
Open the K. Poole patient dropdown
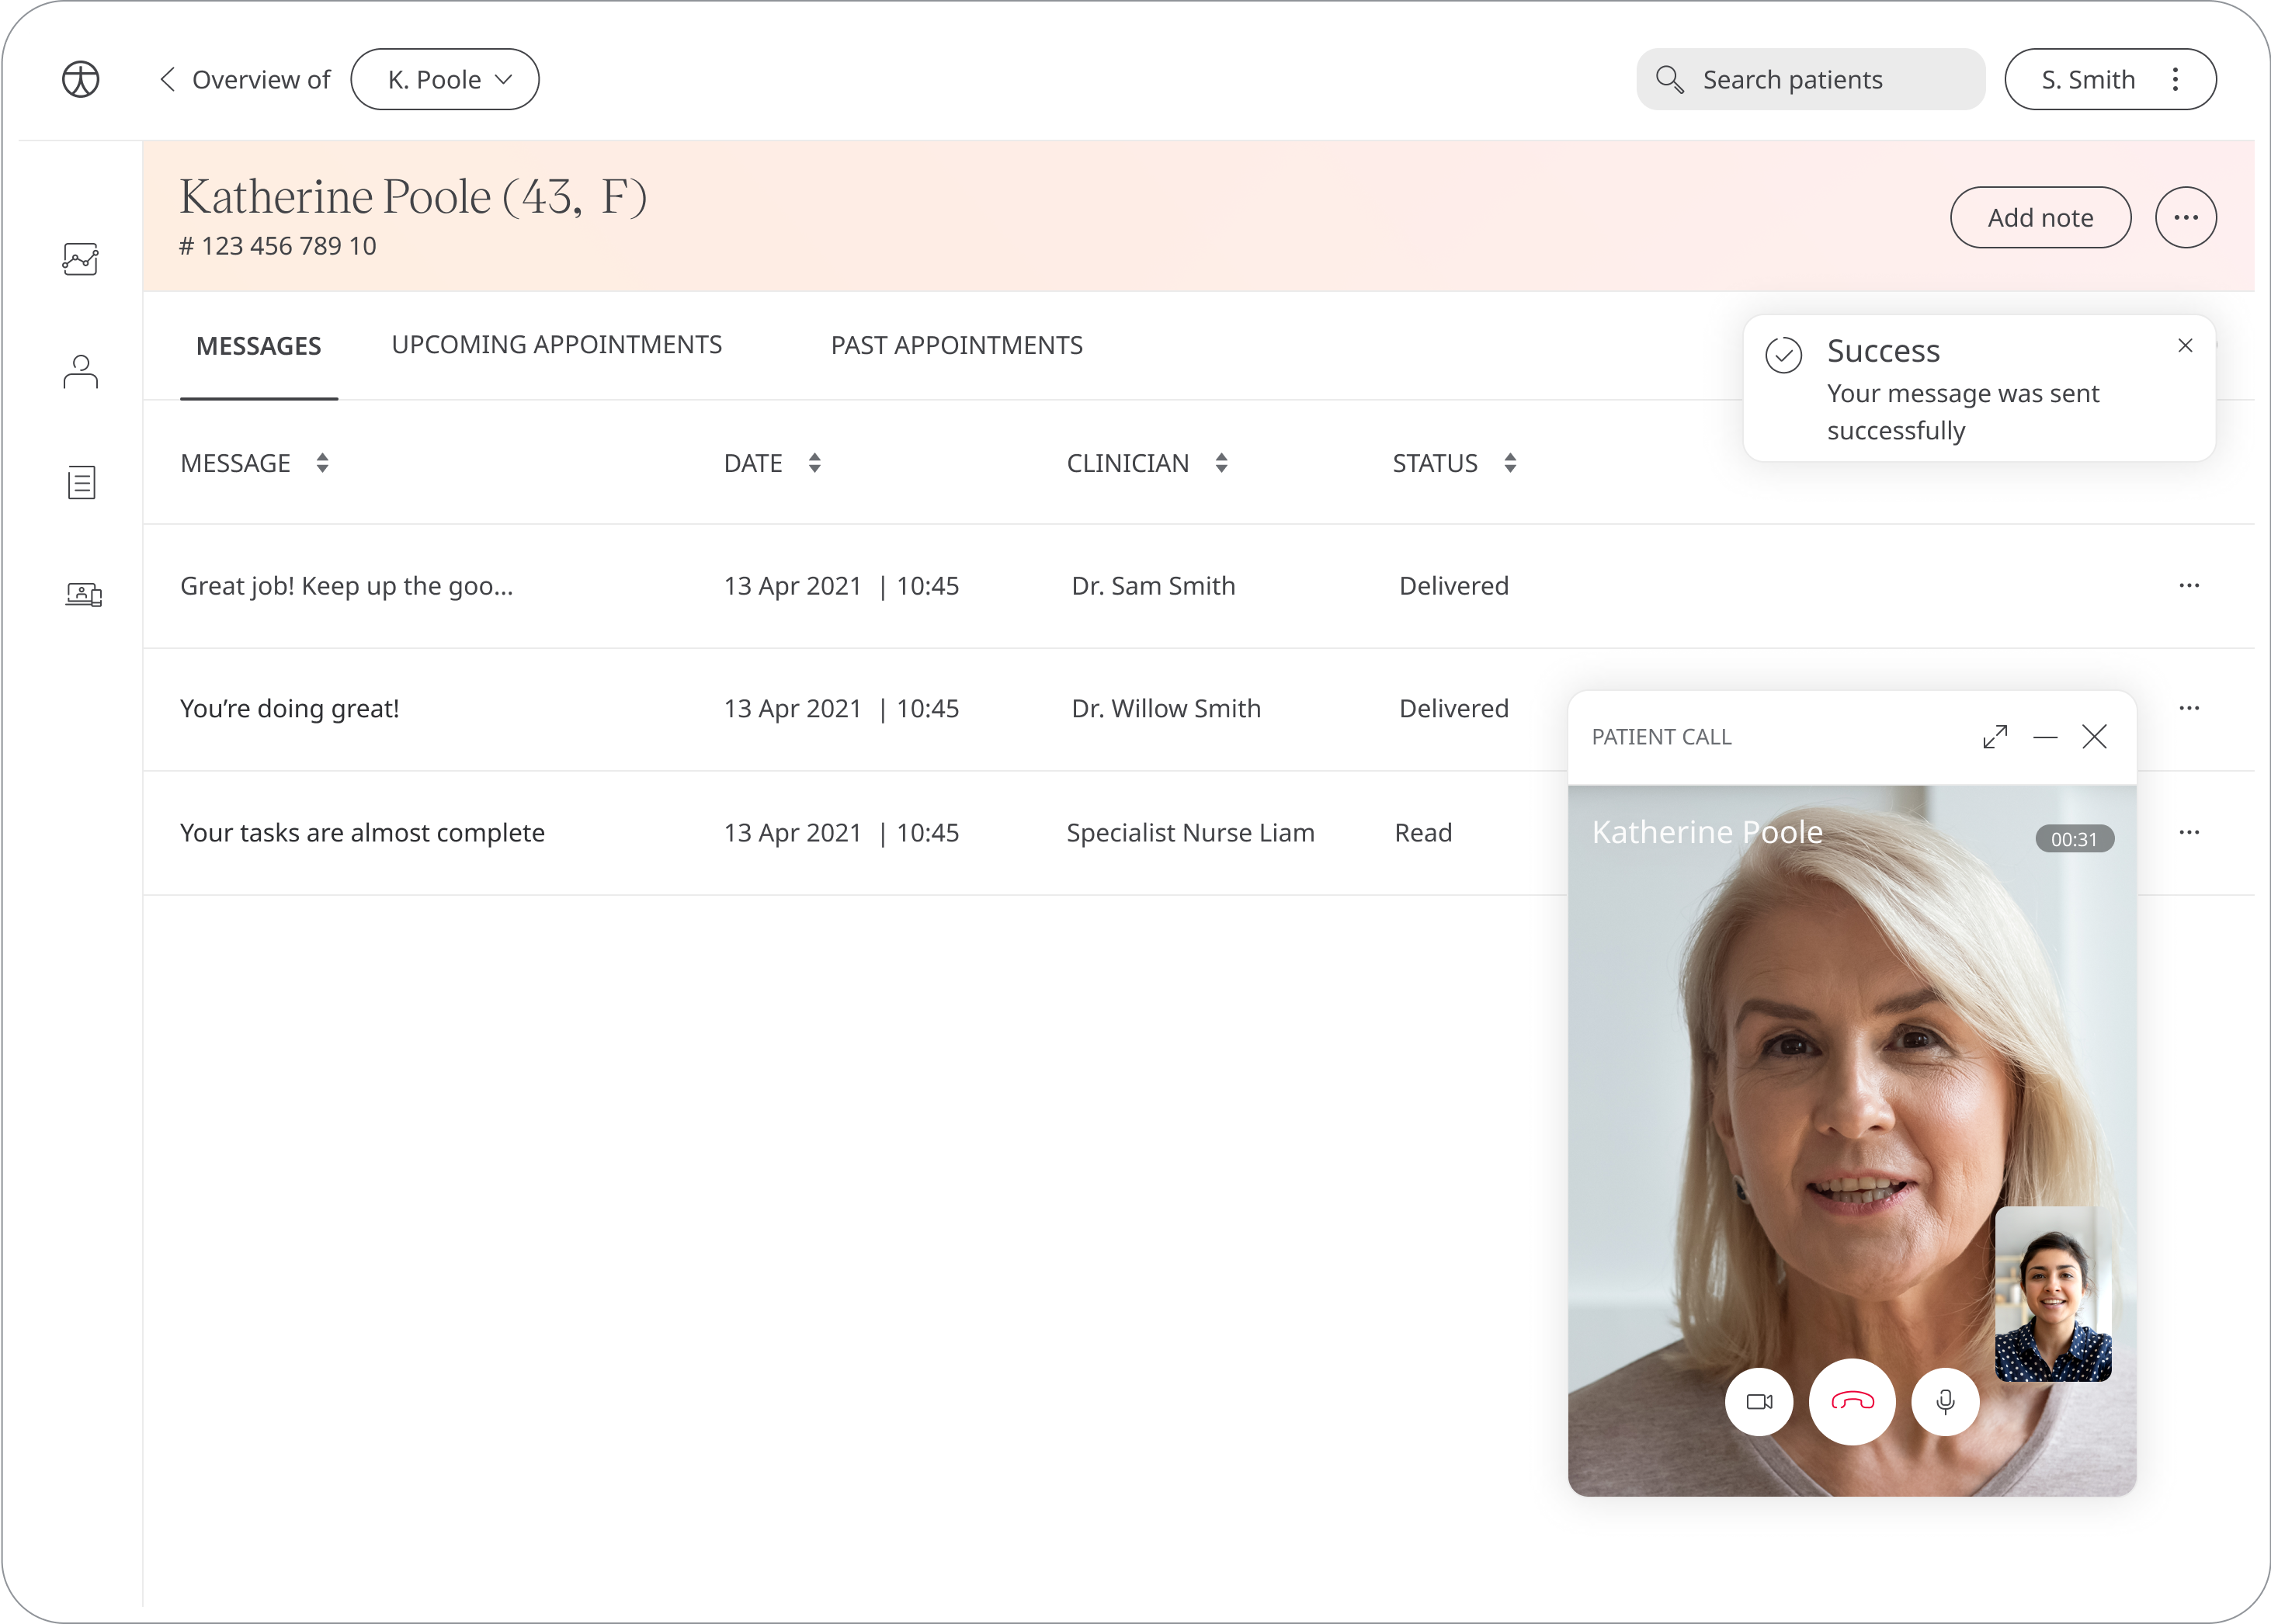(x=445, y=79)
